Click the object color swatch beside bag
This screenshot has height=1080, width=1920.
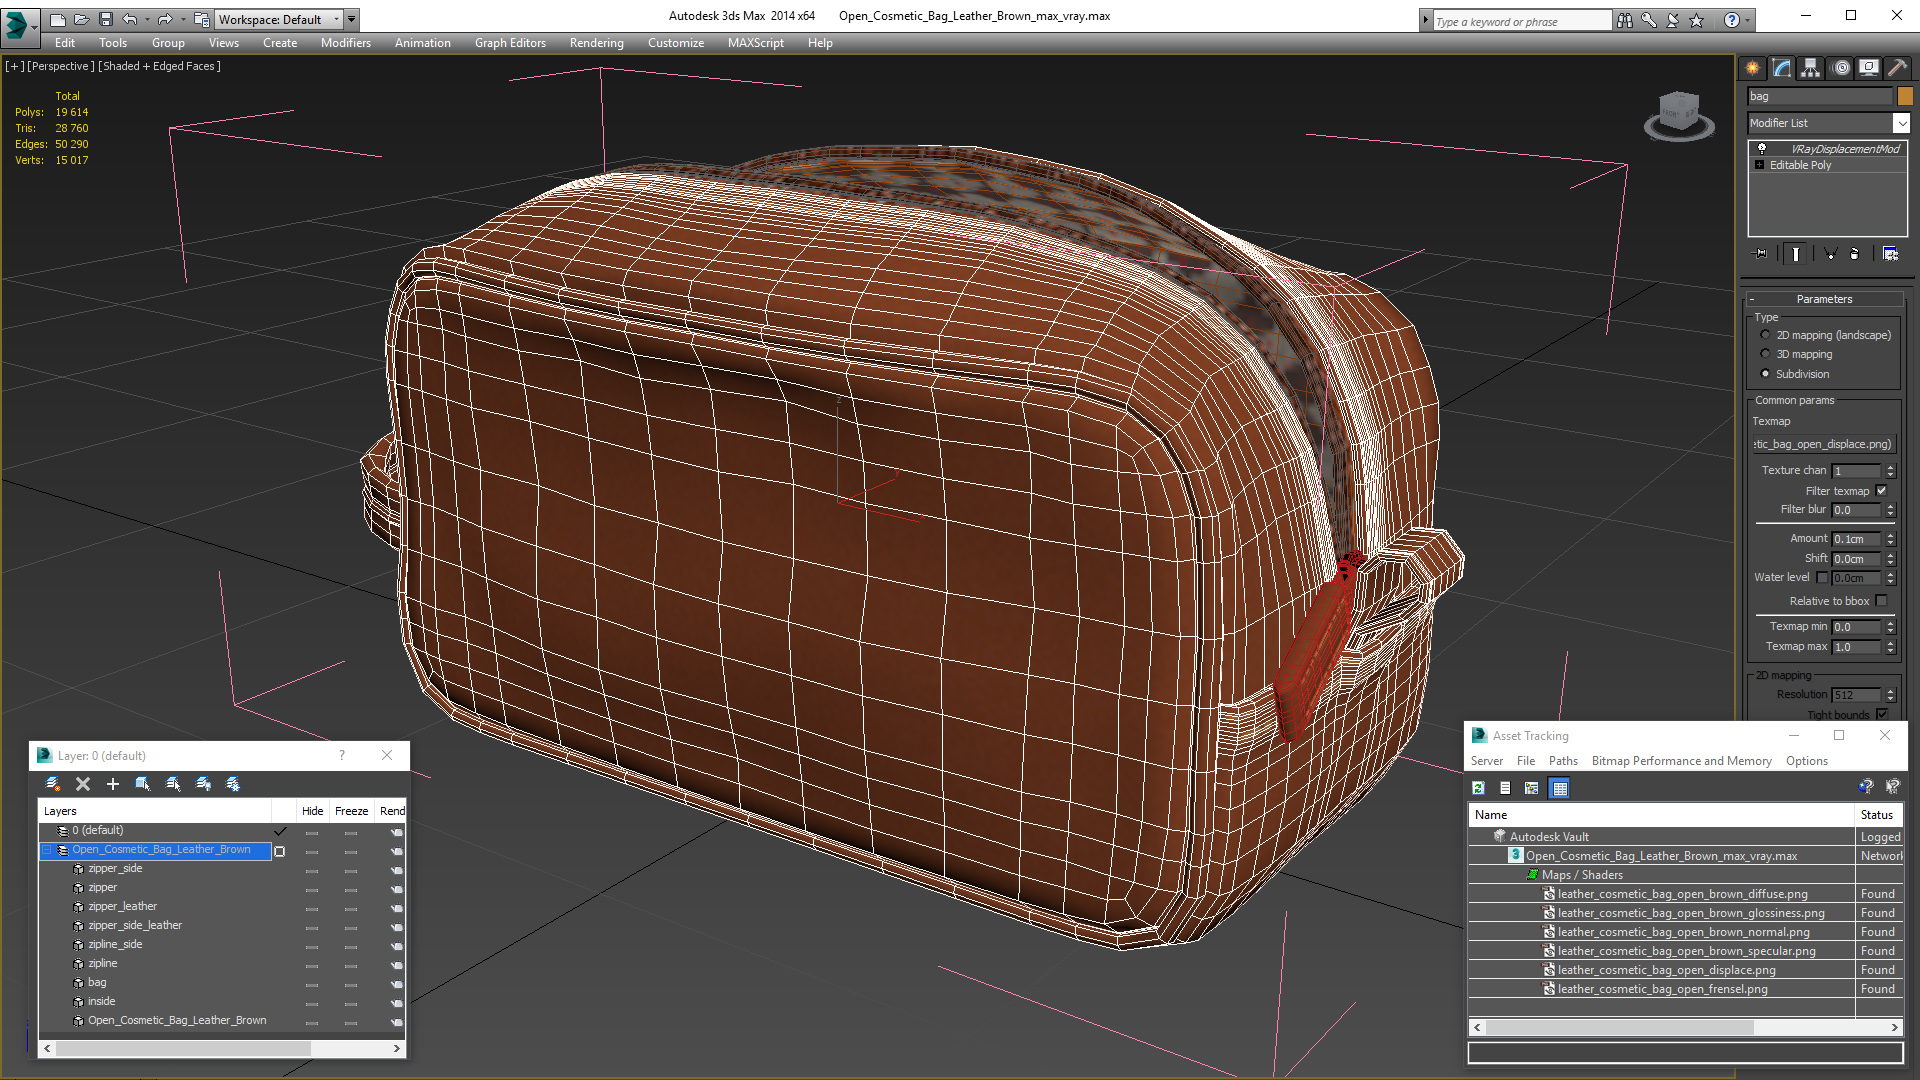point(1905,96)
